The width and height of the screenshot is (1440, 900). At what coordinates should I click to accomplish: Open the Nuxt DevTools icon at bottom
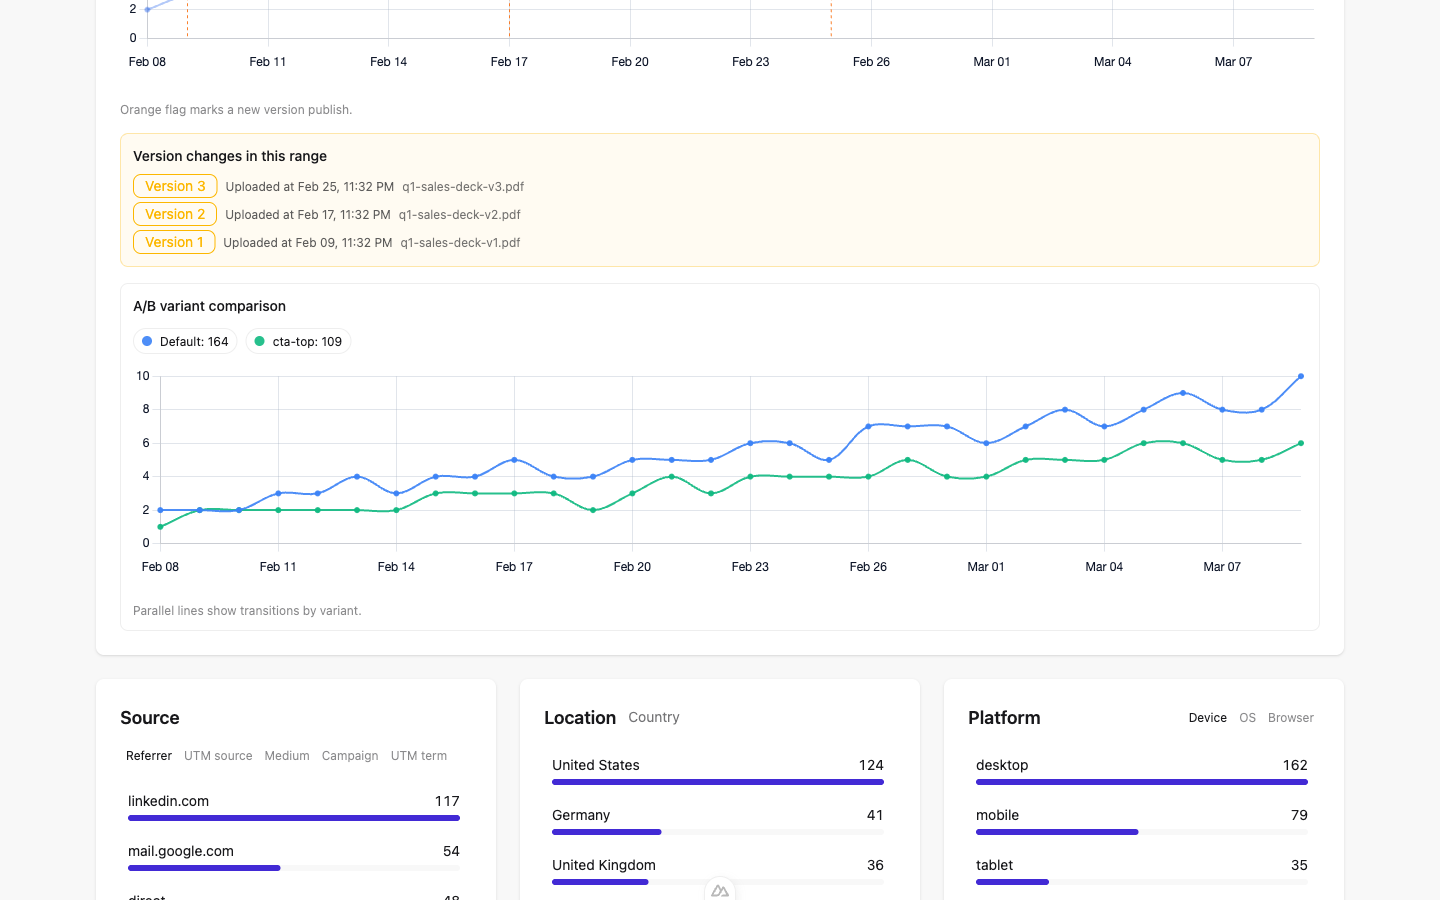tap(720, 890)
